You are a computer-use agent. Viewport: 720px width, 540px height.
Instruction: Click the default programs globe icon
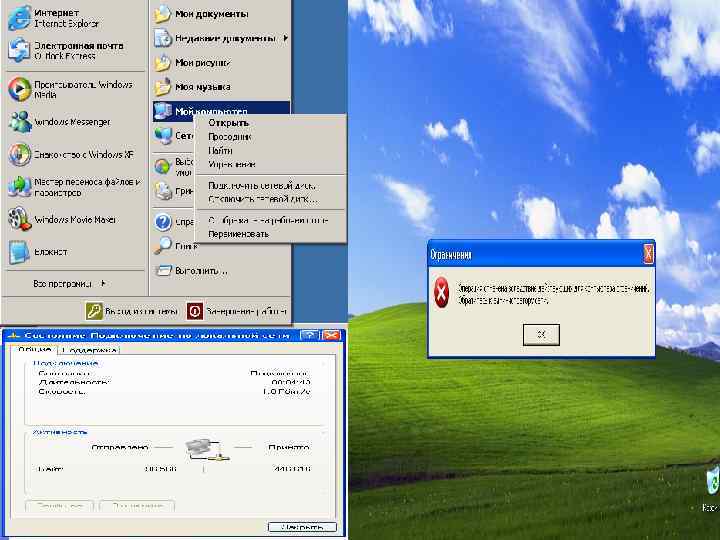coord(163,166)
